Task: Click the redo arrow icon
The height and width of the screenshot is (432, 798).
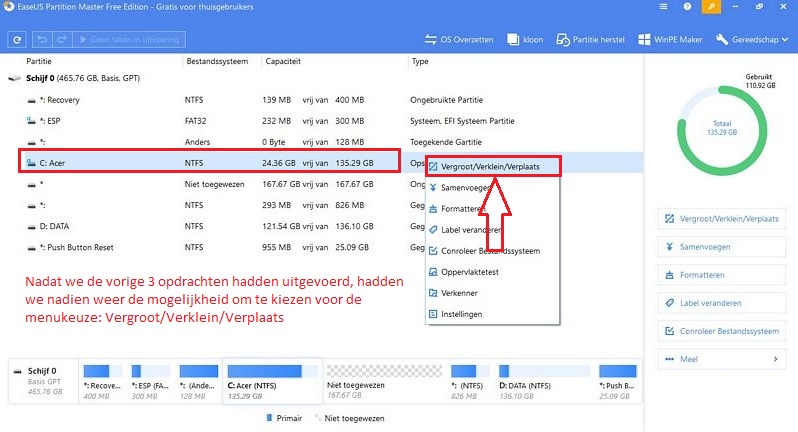Action: 62,39
